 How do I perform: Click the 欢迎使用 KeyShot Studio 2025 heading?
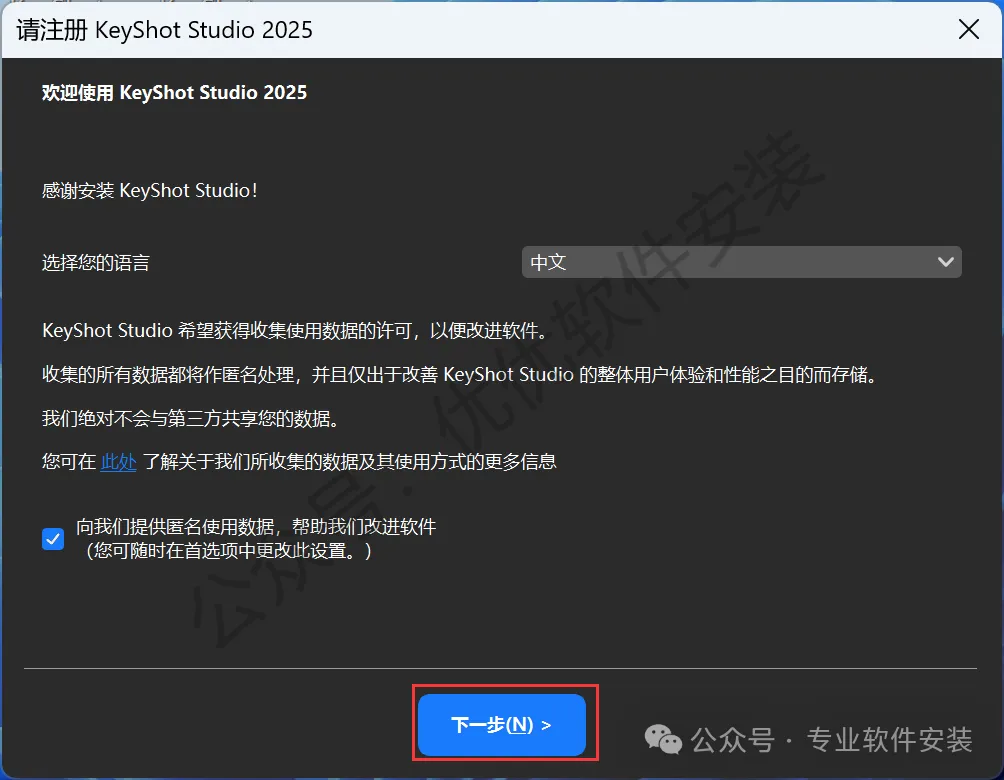point(174,93)
